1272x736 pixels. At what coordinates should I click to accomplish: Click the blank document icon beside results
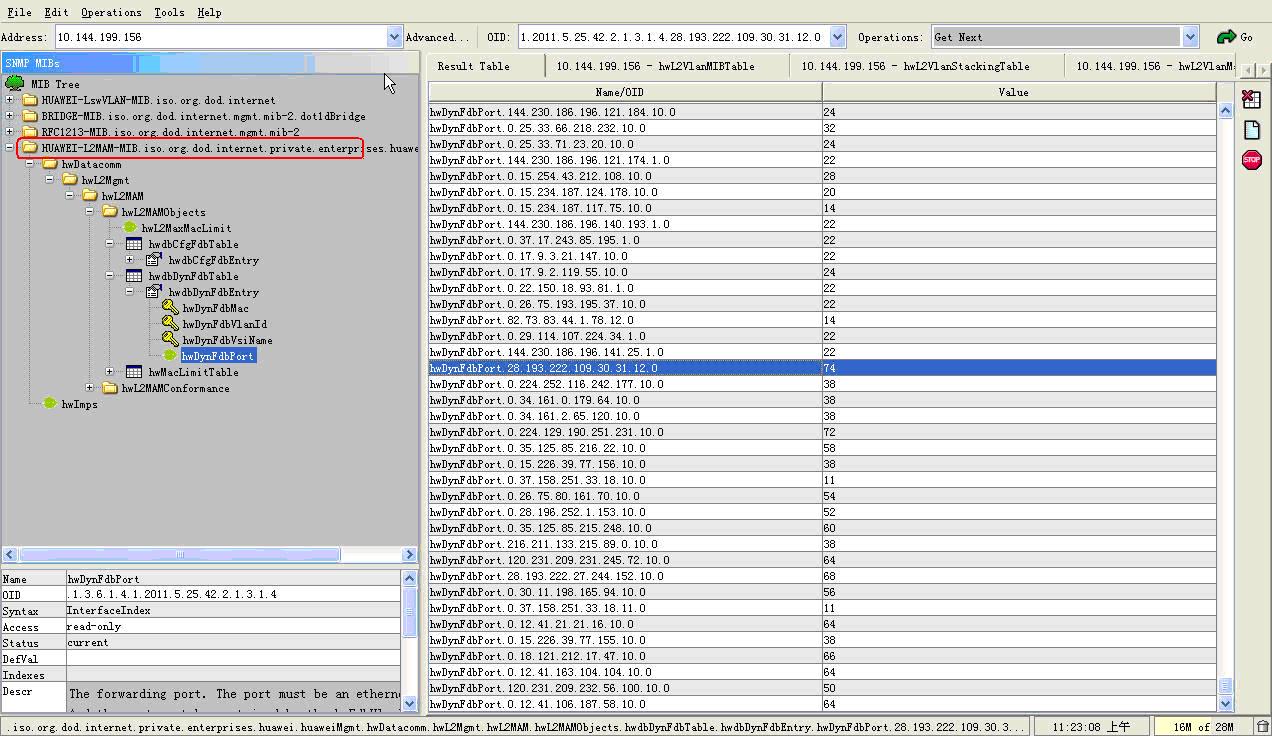click(1251, 130)
